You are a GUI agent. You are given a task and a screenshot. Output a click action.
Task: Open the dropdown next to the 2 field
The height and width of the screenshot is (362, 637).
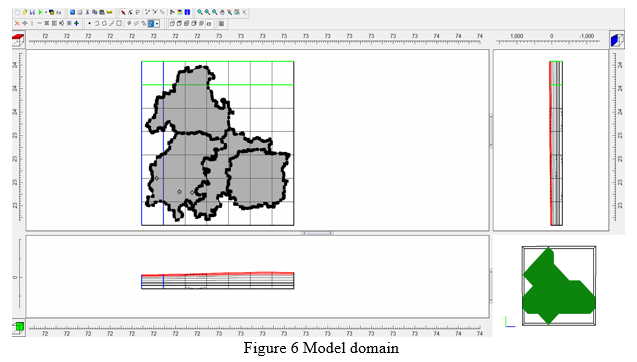pyautogui.click(x=157, y=24)
